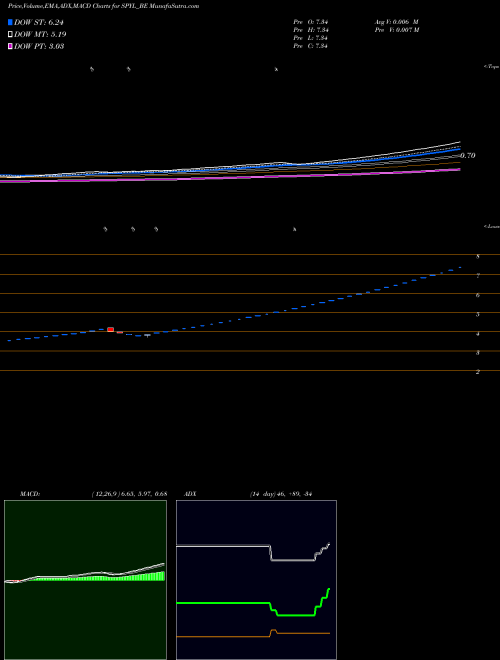The width and height of the screenshot is (500, 660).
Task: Click the white DOW MT legend swatch
Action: point(10,35)
